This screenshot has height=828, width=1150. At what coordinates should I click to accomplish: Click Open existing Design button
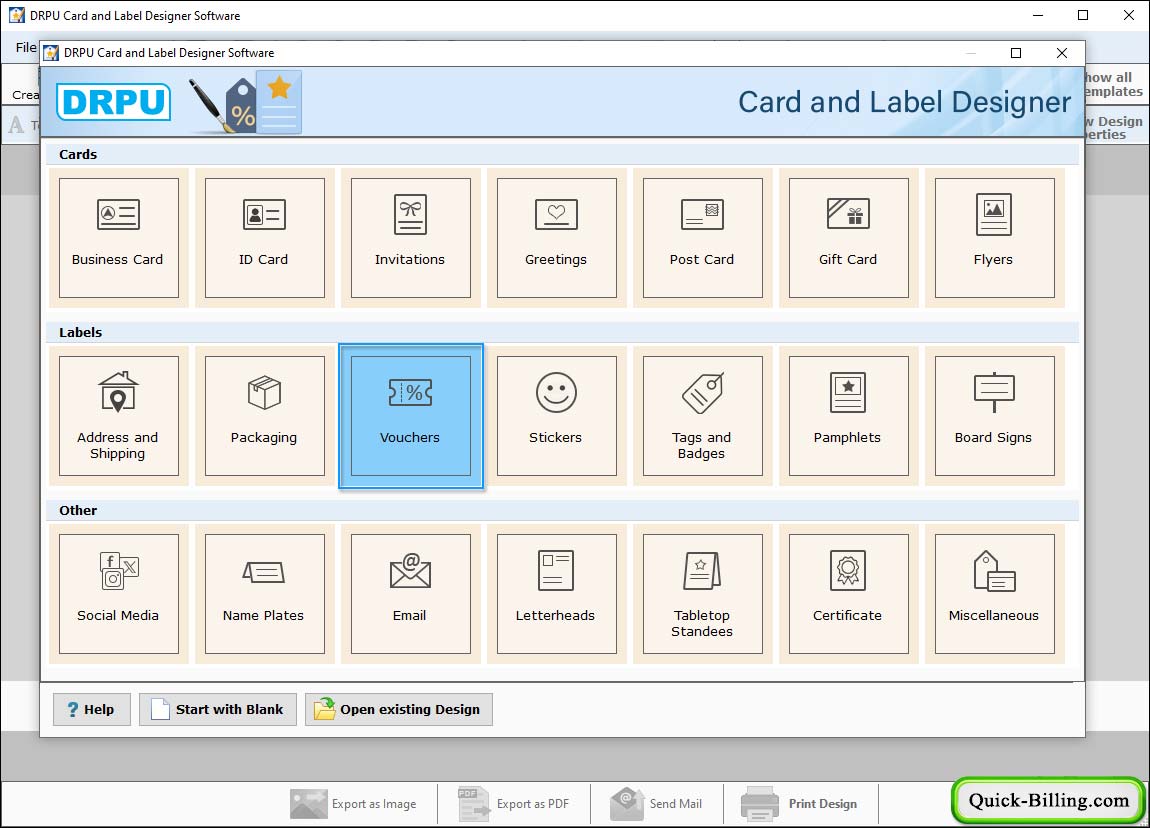[x=398, y=709]
